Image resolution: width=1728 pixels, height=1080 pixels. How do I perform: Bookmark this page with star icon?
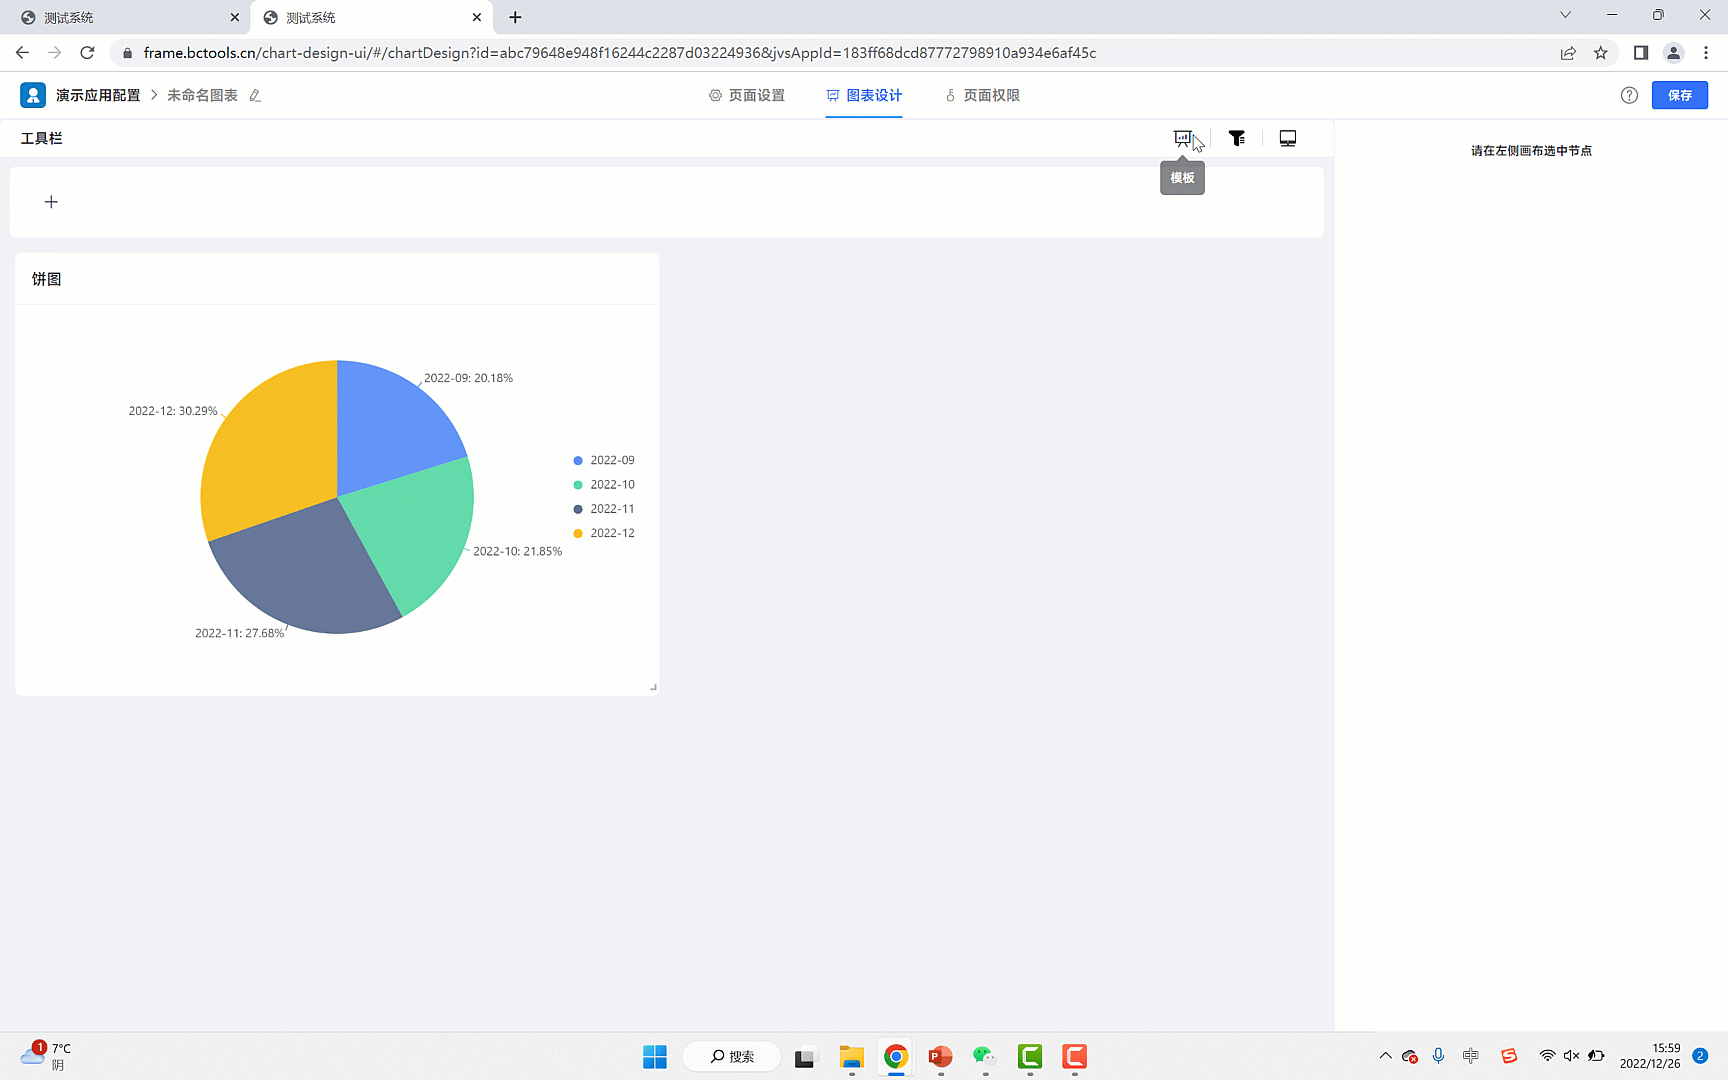[x=1601, y=53]
